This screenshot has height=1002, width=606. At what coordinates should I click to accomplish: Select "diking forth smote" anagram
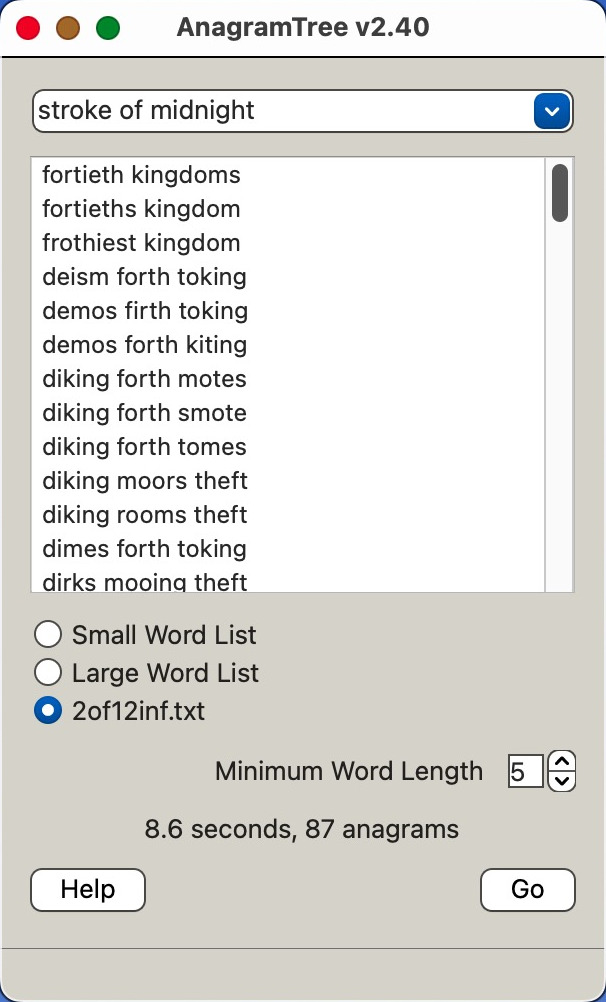pyautogui.click(x=144, y=413)
